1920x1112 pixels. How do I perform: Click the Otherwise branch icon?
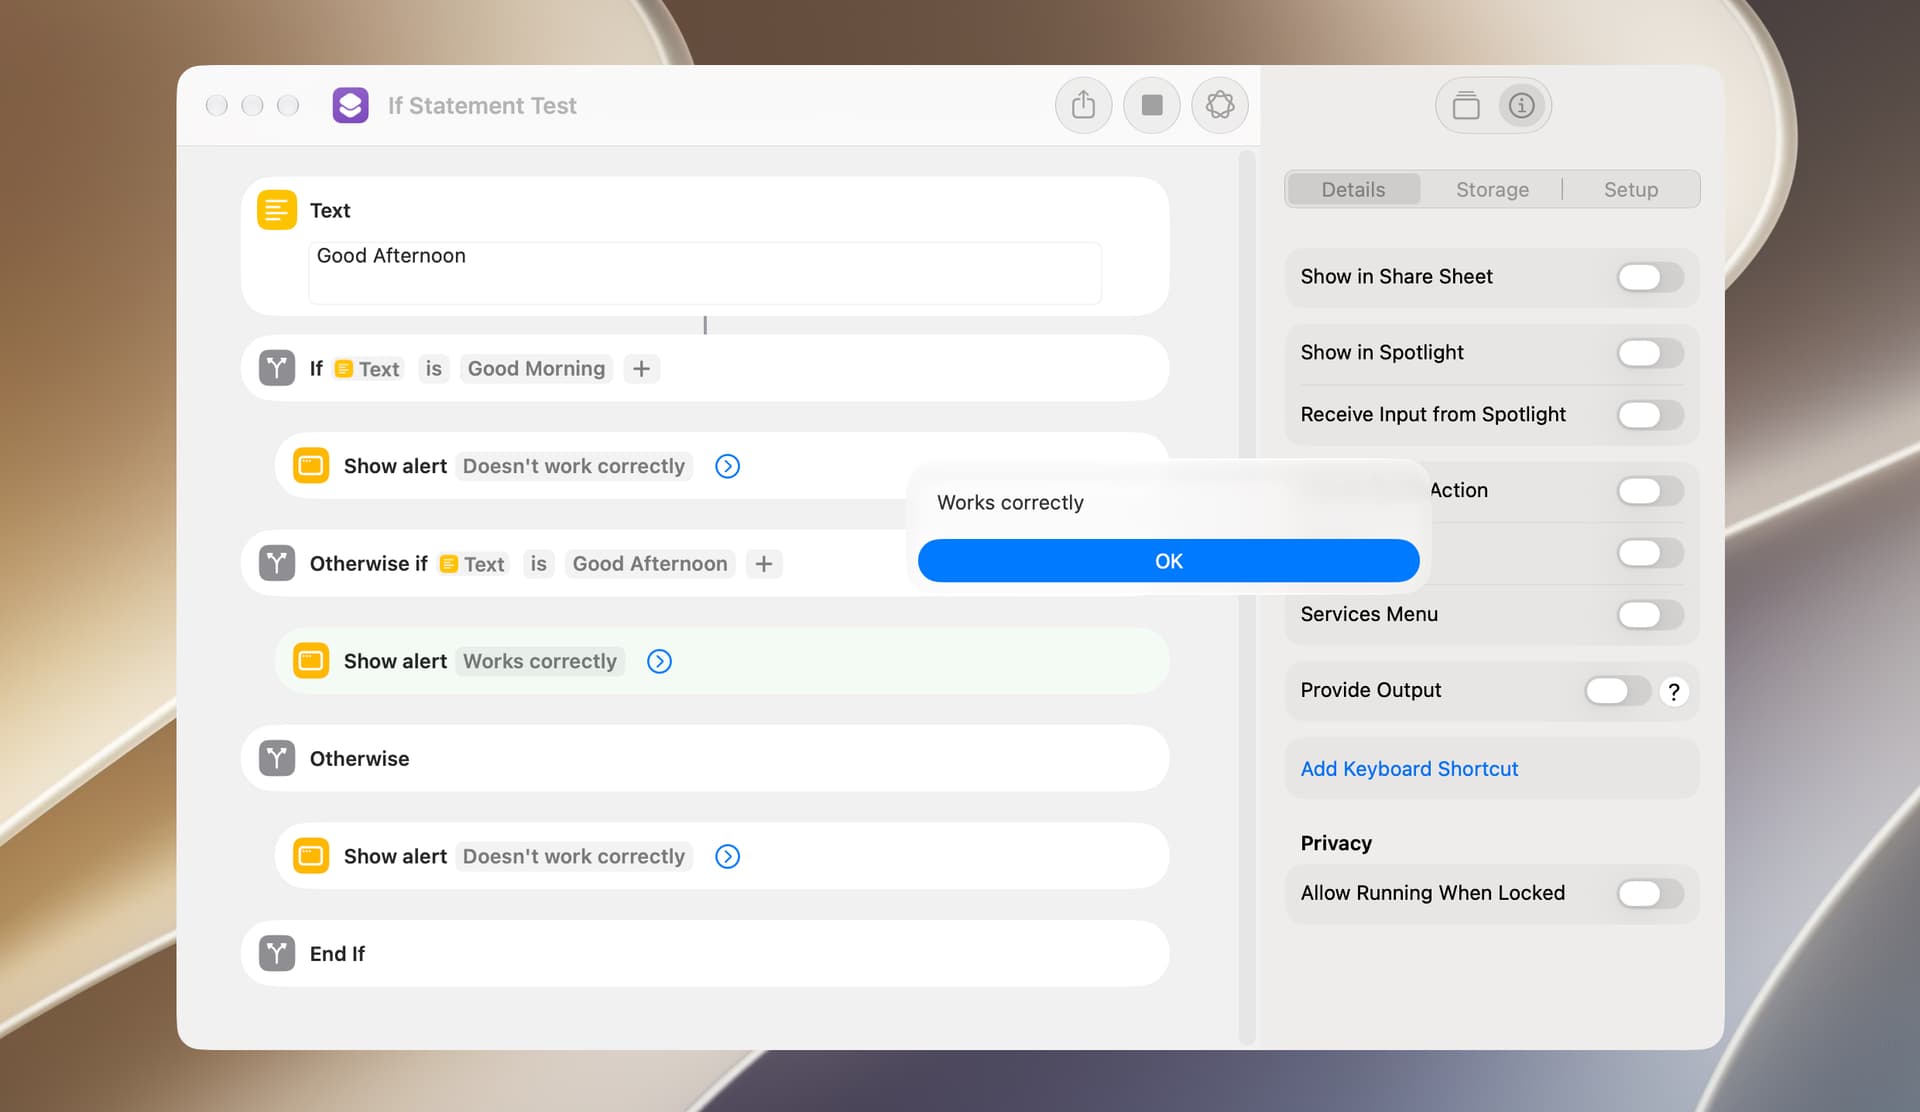(277, 758)
